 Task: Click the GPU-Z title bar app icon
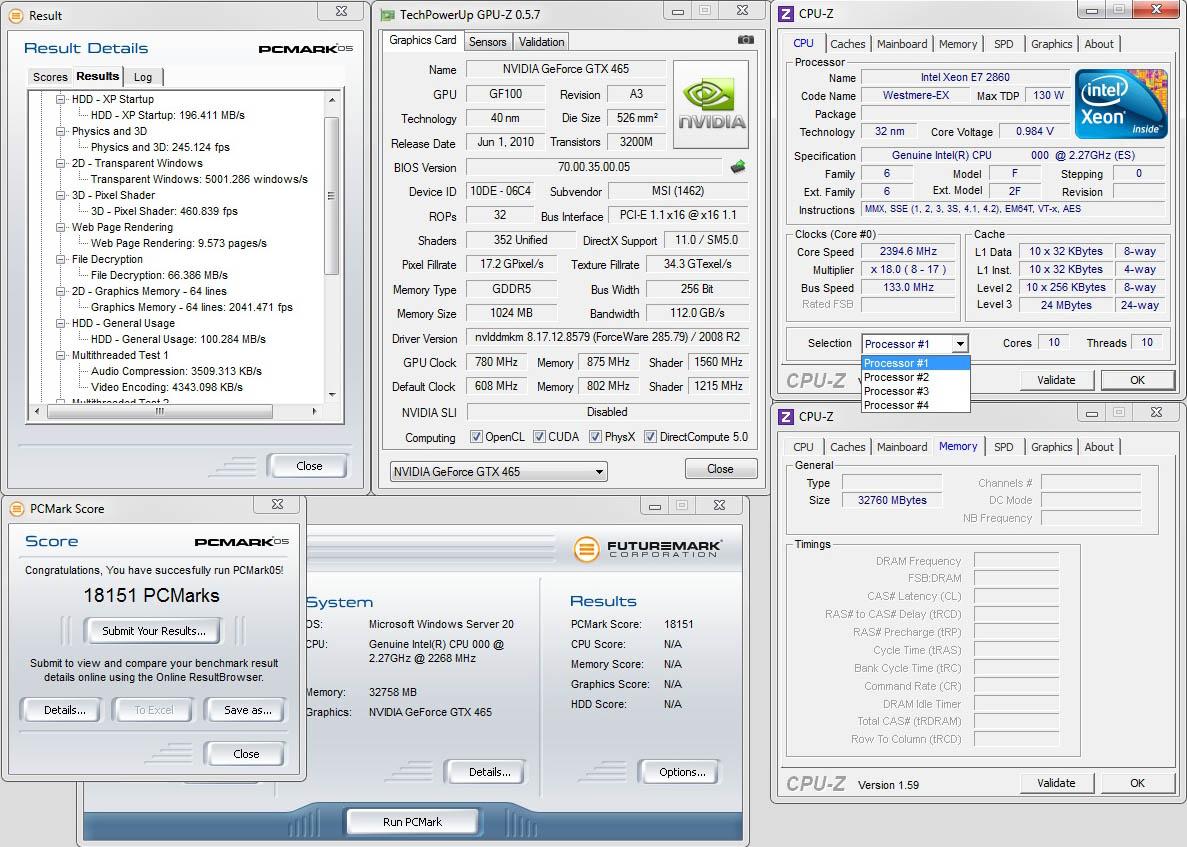click(x=388, y=14)
